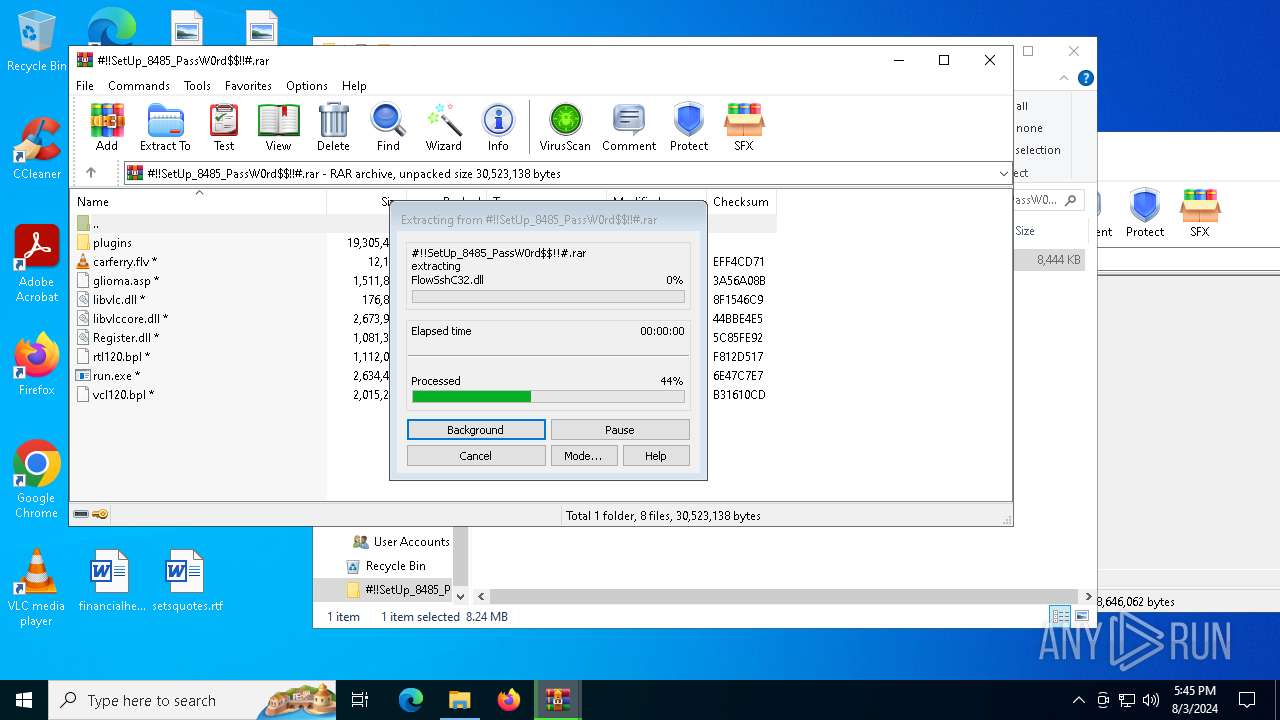Click the current-file progress bar

pos(548,297)
